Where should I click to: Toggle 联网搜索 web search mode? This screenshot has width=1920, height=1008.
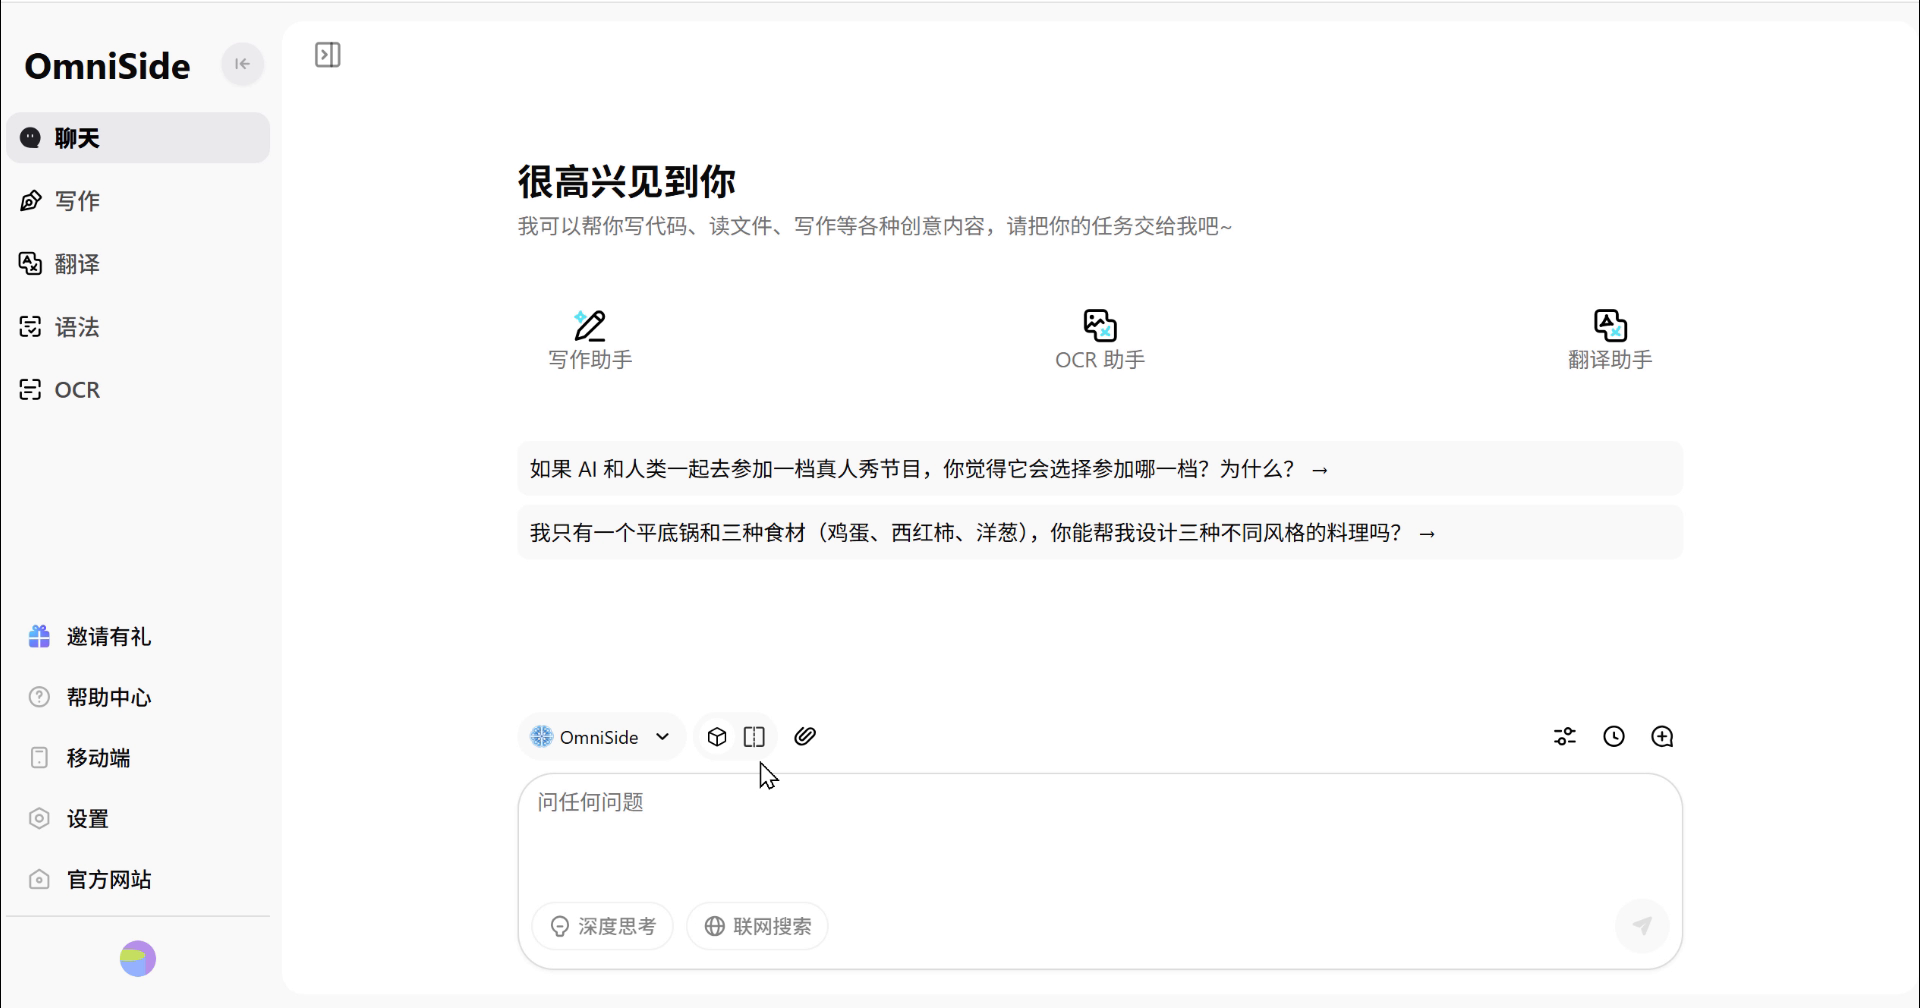[x=757, y=926]
